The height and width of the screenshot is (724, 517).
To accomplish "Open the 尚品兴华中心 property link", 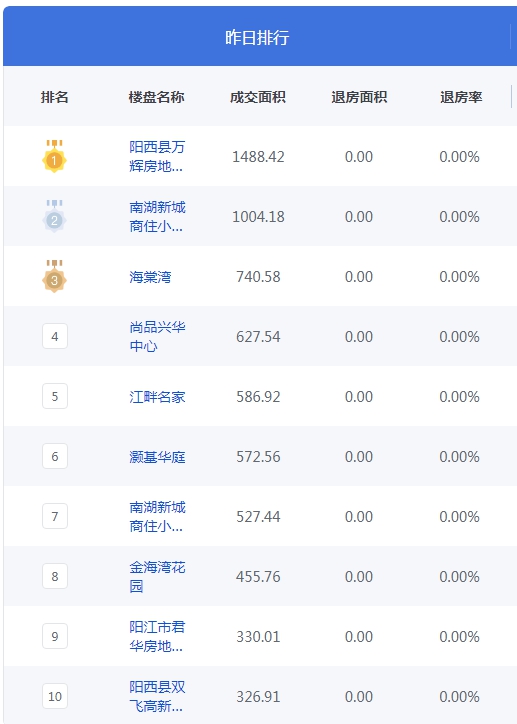I will pyautogui.click(x=157, y=336).
